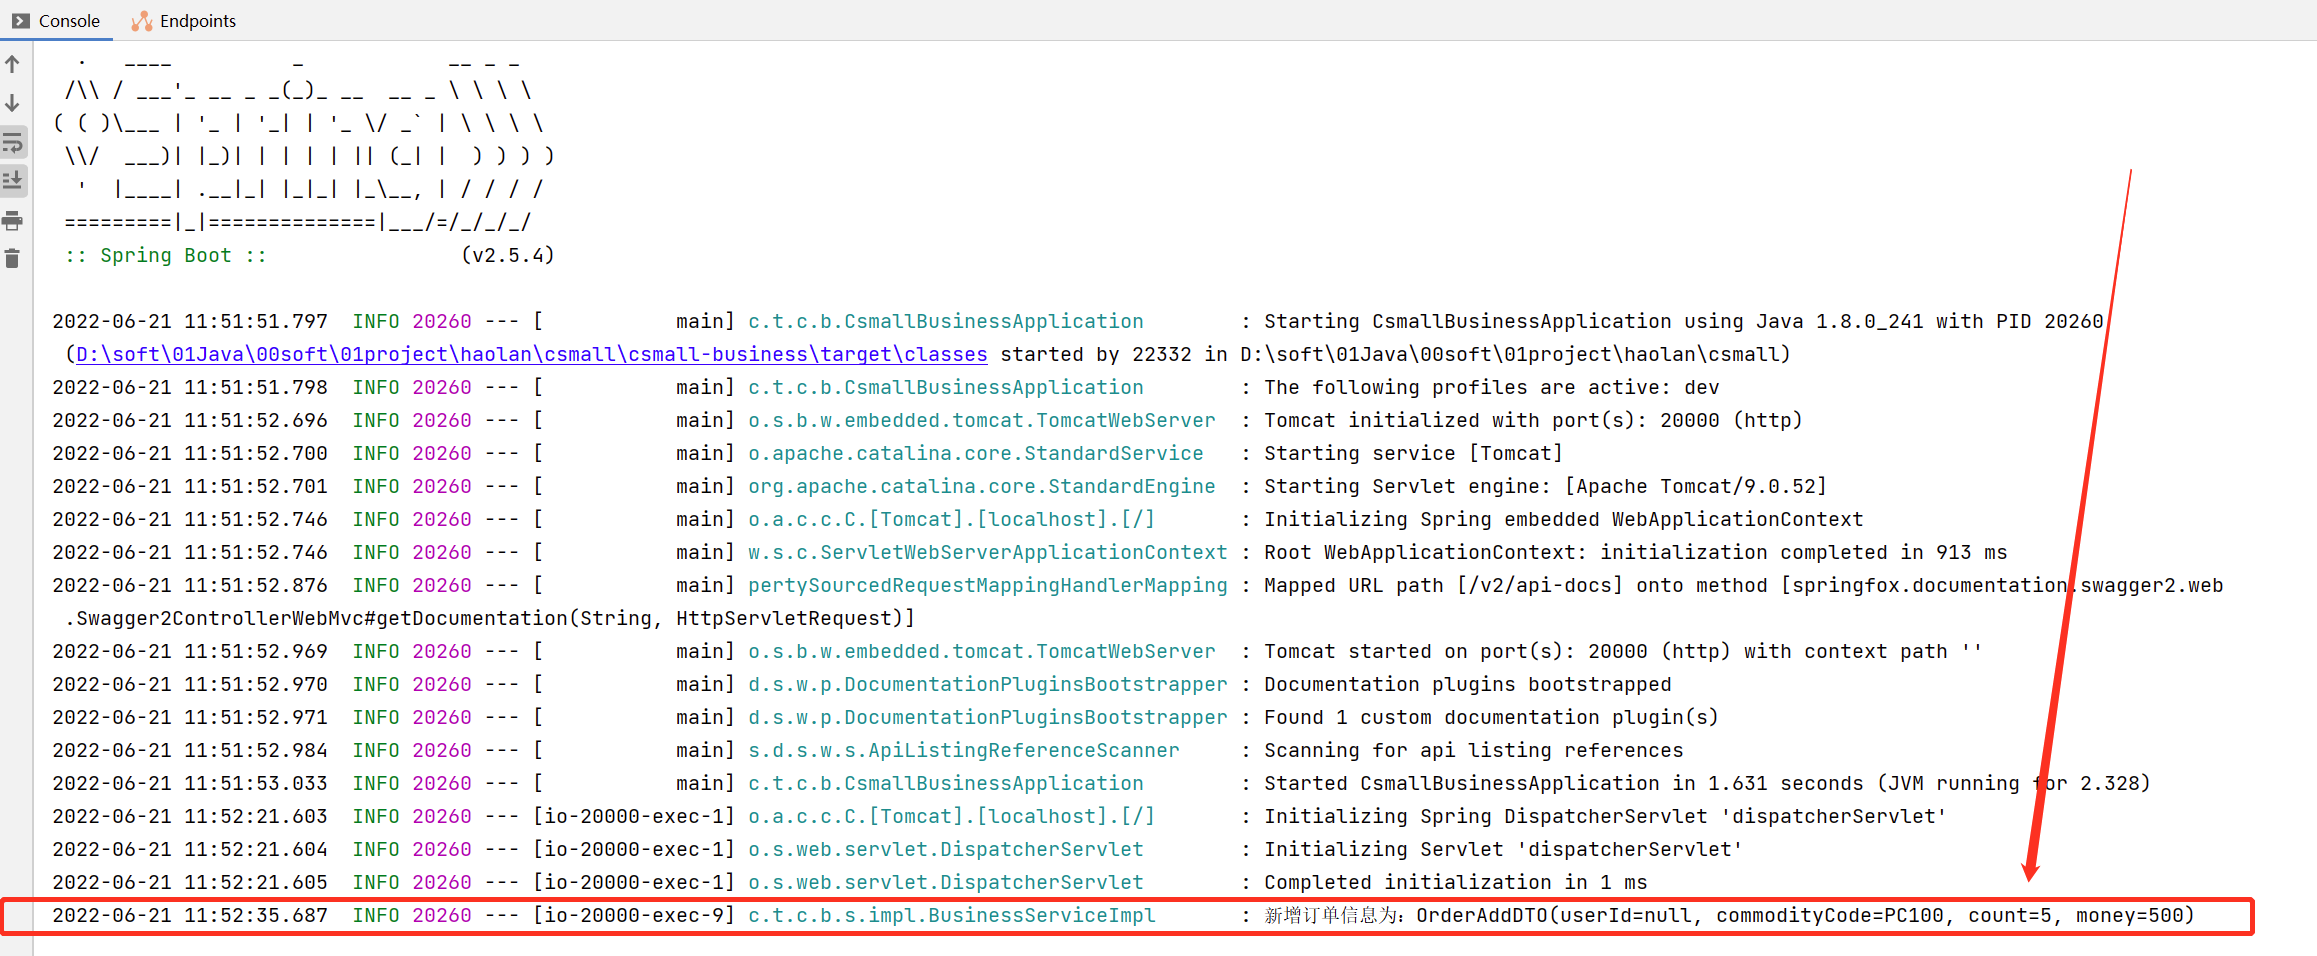Click 'Root WebApplicationContext: initialization completed' message

[x=1635, y=552]
